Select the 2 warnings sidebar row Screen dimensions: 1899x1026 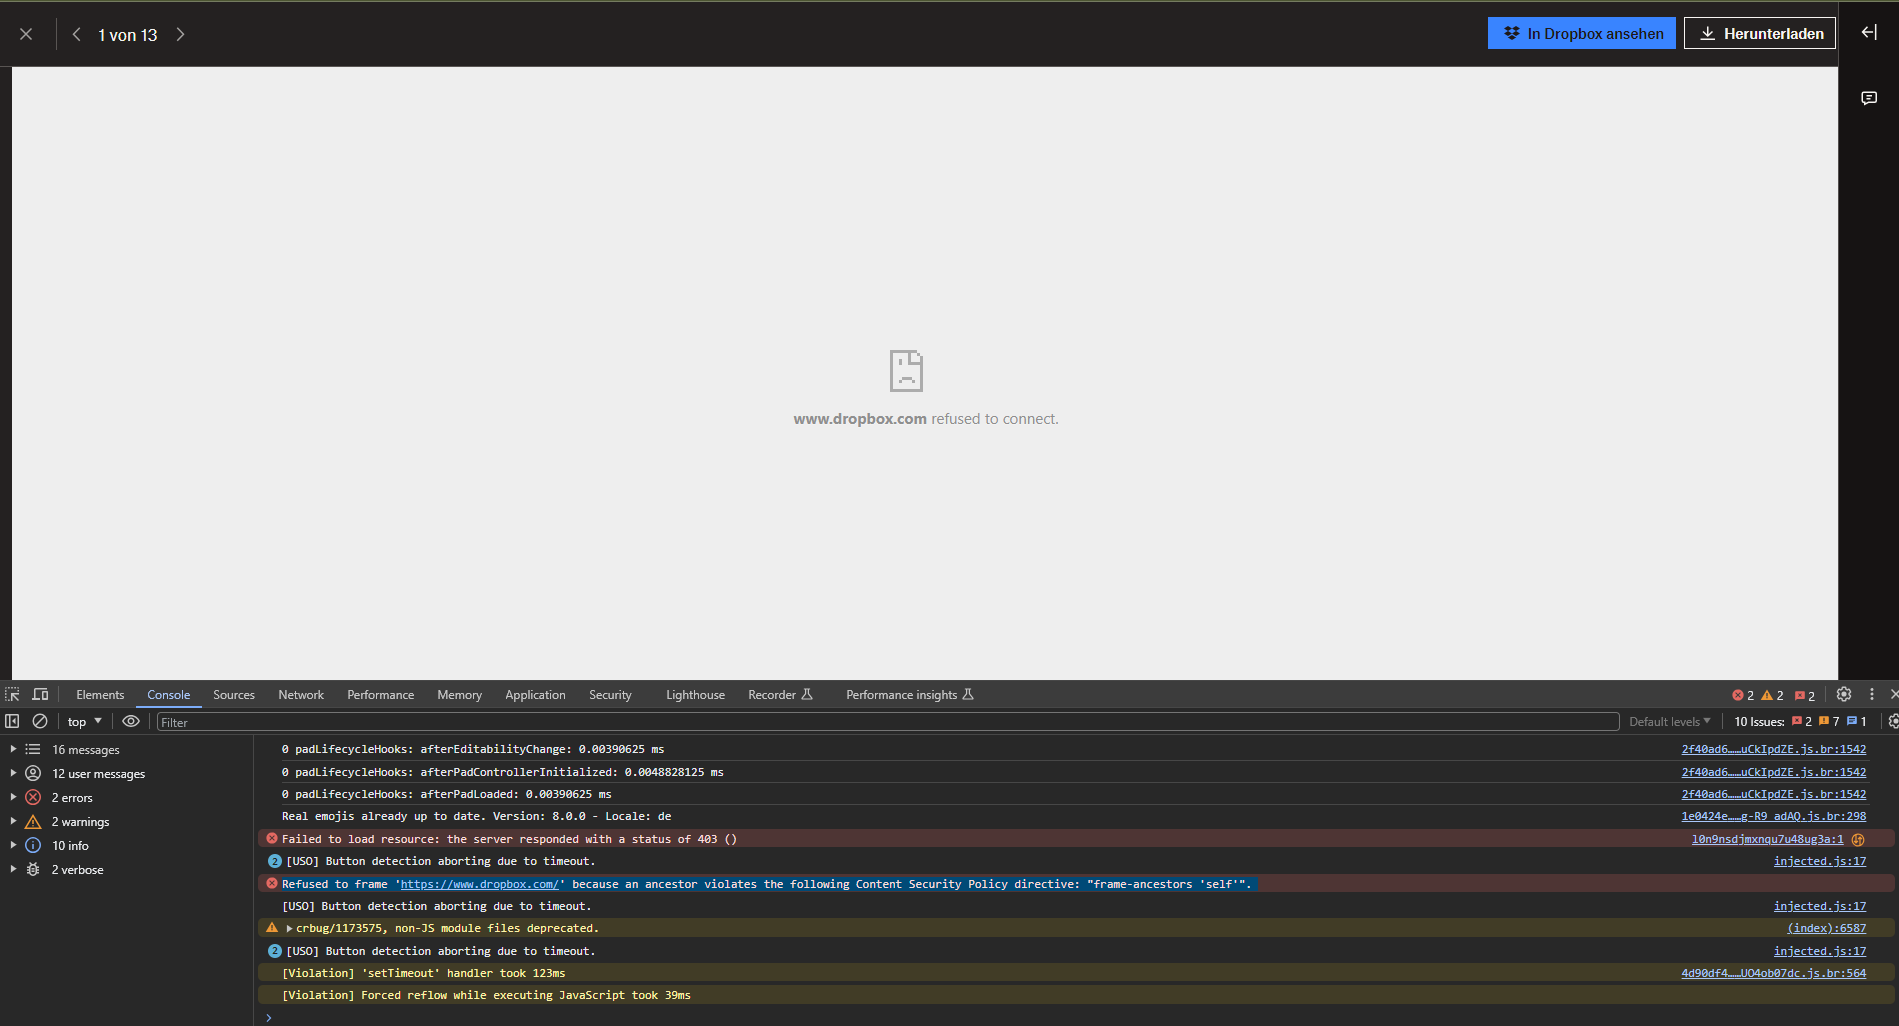click(x=126, y=821)
